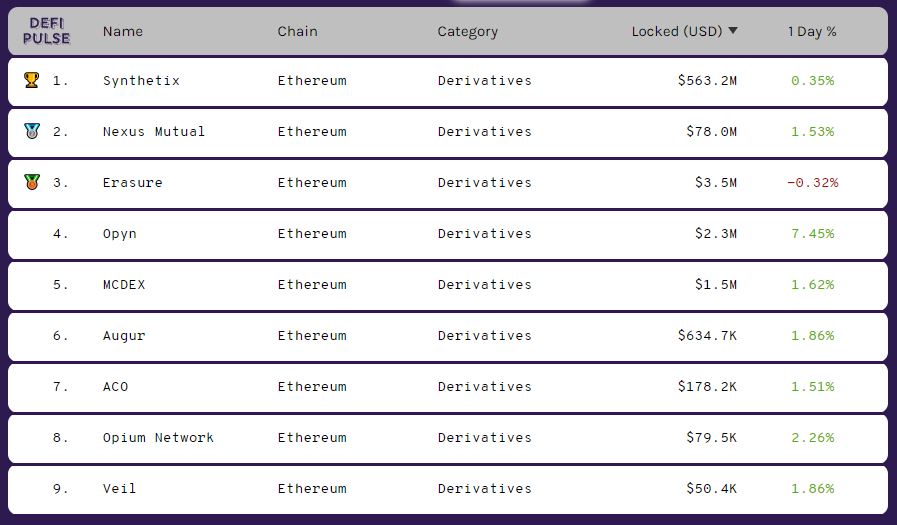Open the Synthetix project link
Image resolution: width=897 pixels, height=525 pixels.
(x=141, y=81)
